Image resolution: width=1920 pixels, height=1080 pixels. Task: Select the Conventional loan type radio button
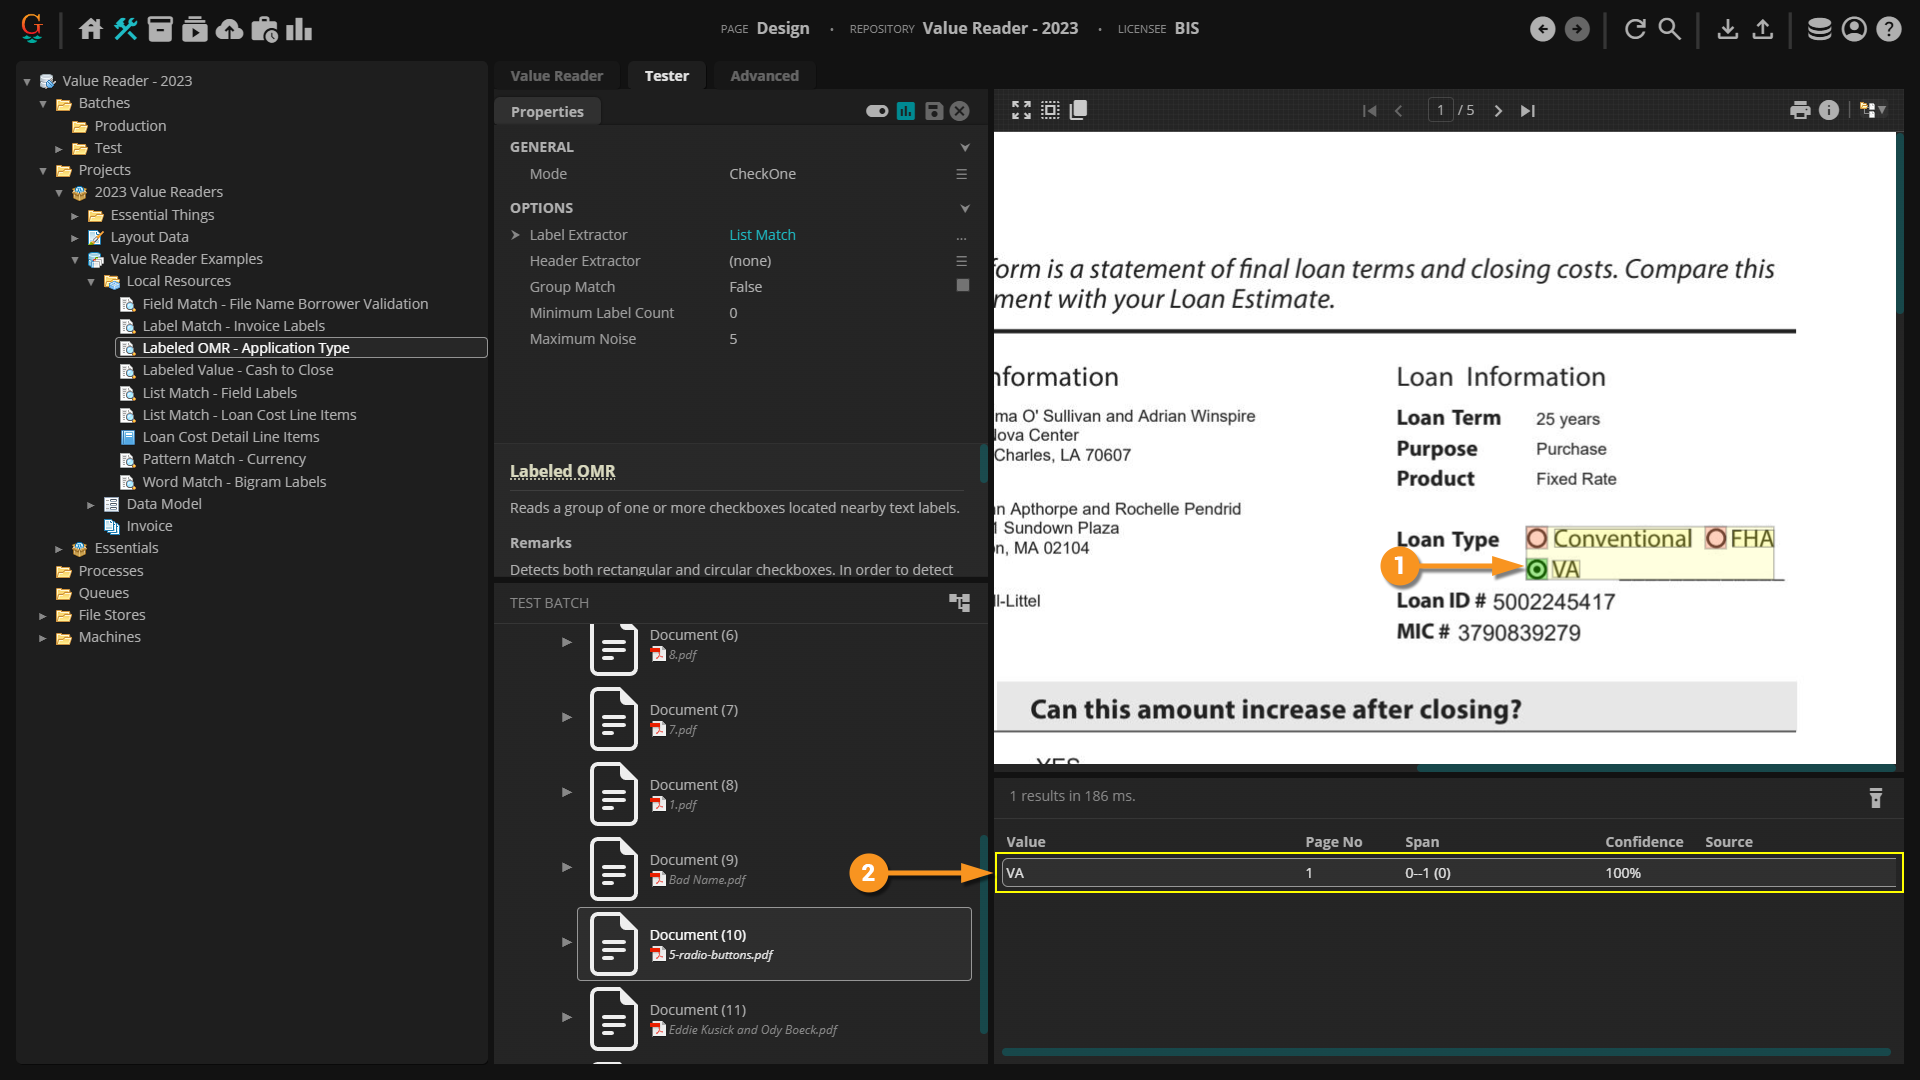click(x=1537, y=539)
